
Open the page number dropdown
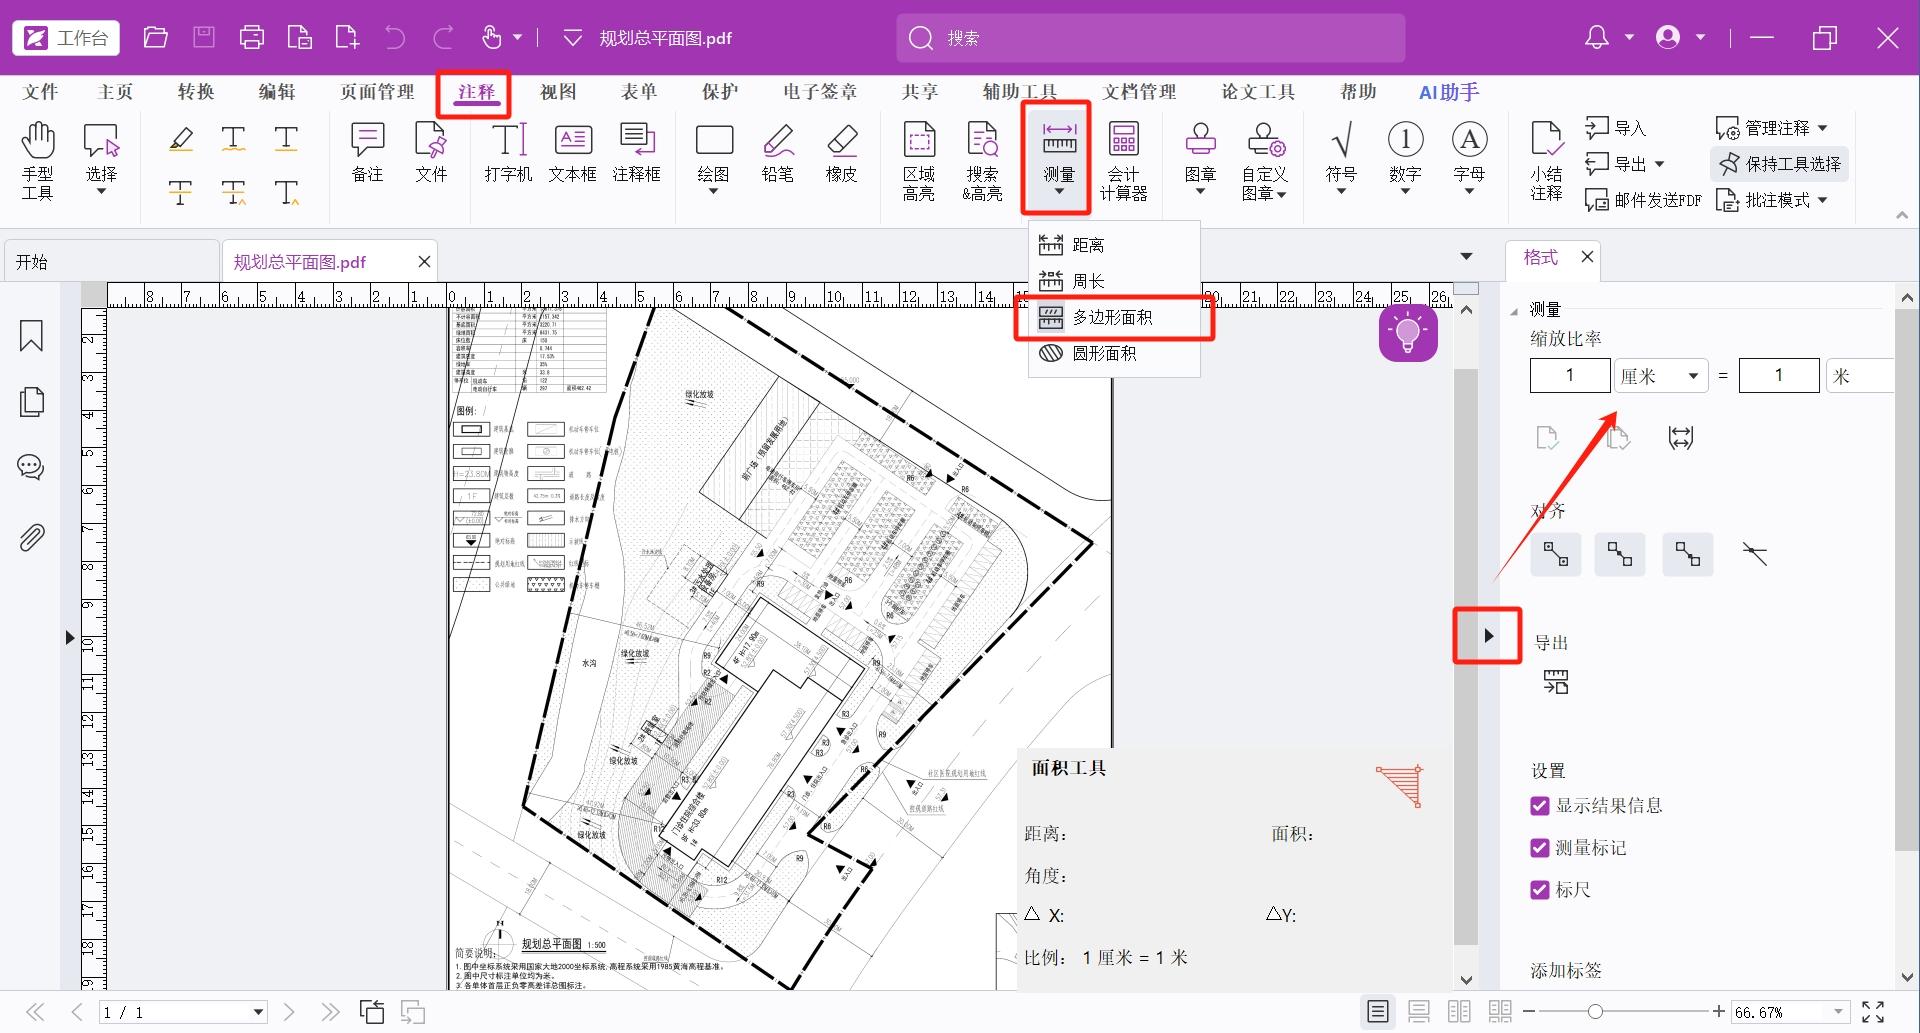pos(258,1012)
